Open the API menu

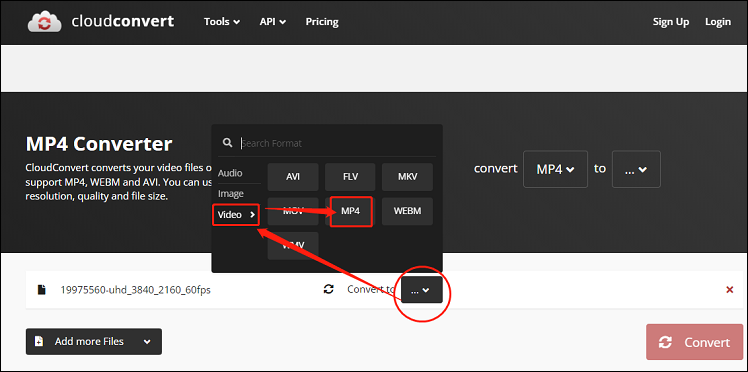tap(273, 22)
